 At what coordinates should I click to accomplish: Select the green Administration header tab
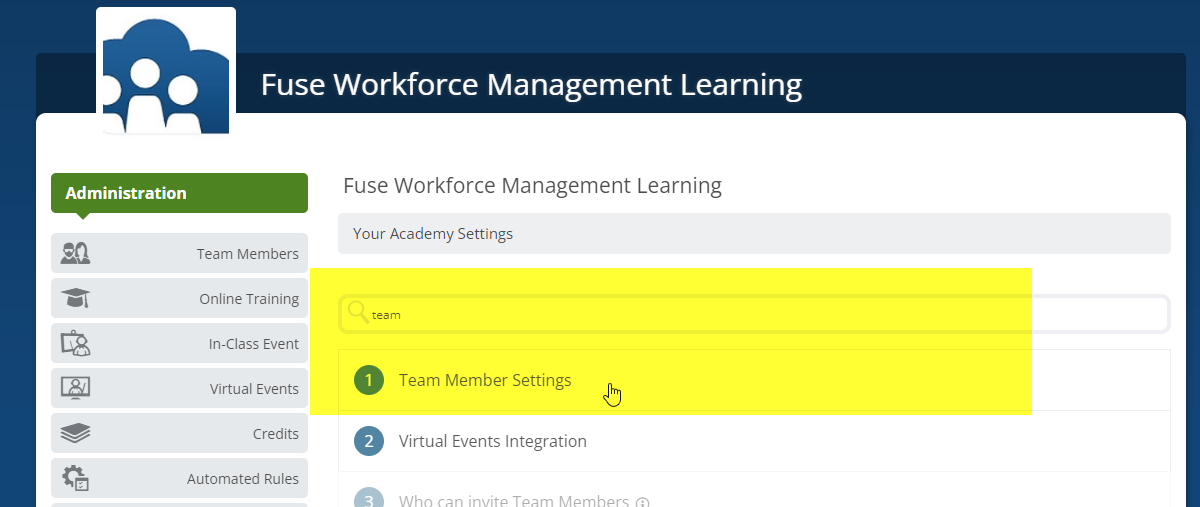tap(179, 193)
